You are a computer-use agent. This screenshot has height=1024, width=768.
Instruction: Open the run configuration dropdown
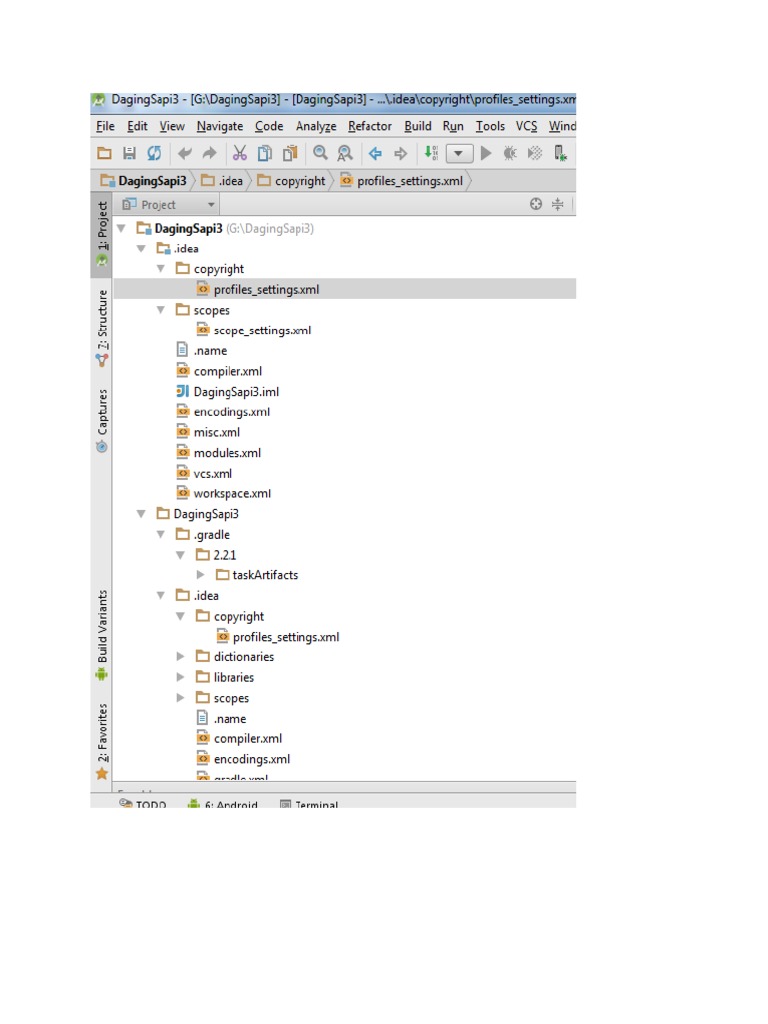point(459,153)
